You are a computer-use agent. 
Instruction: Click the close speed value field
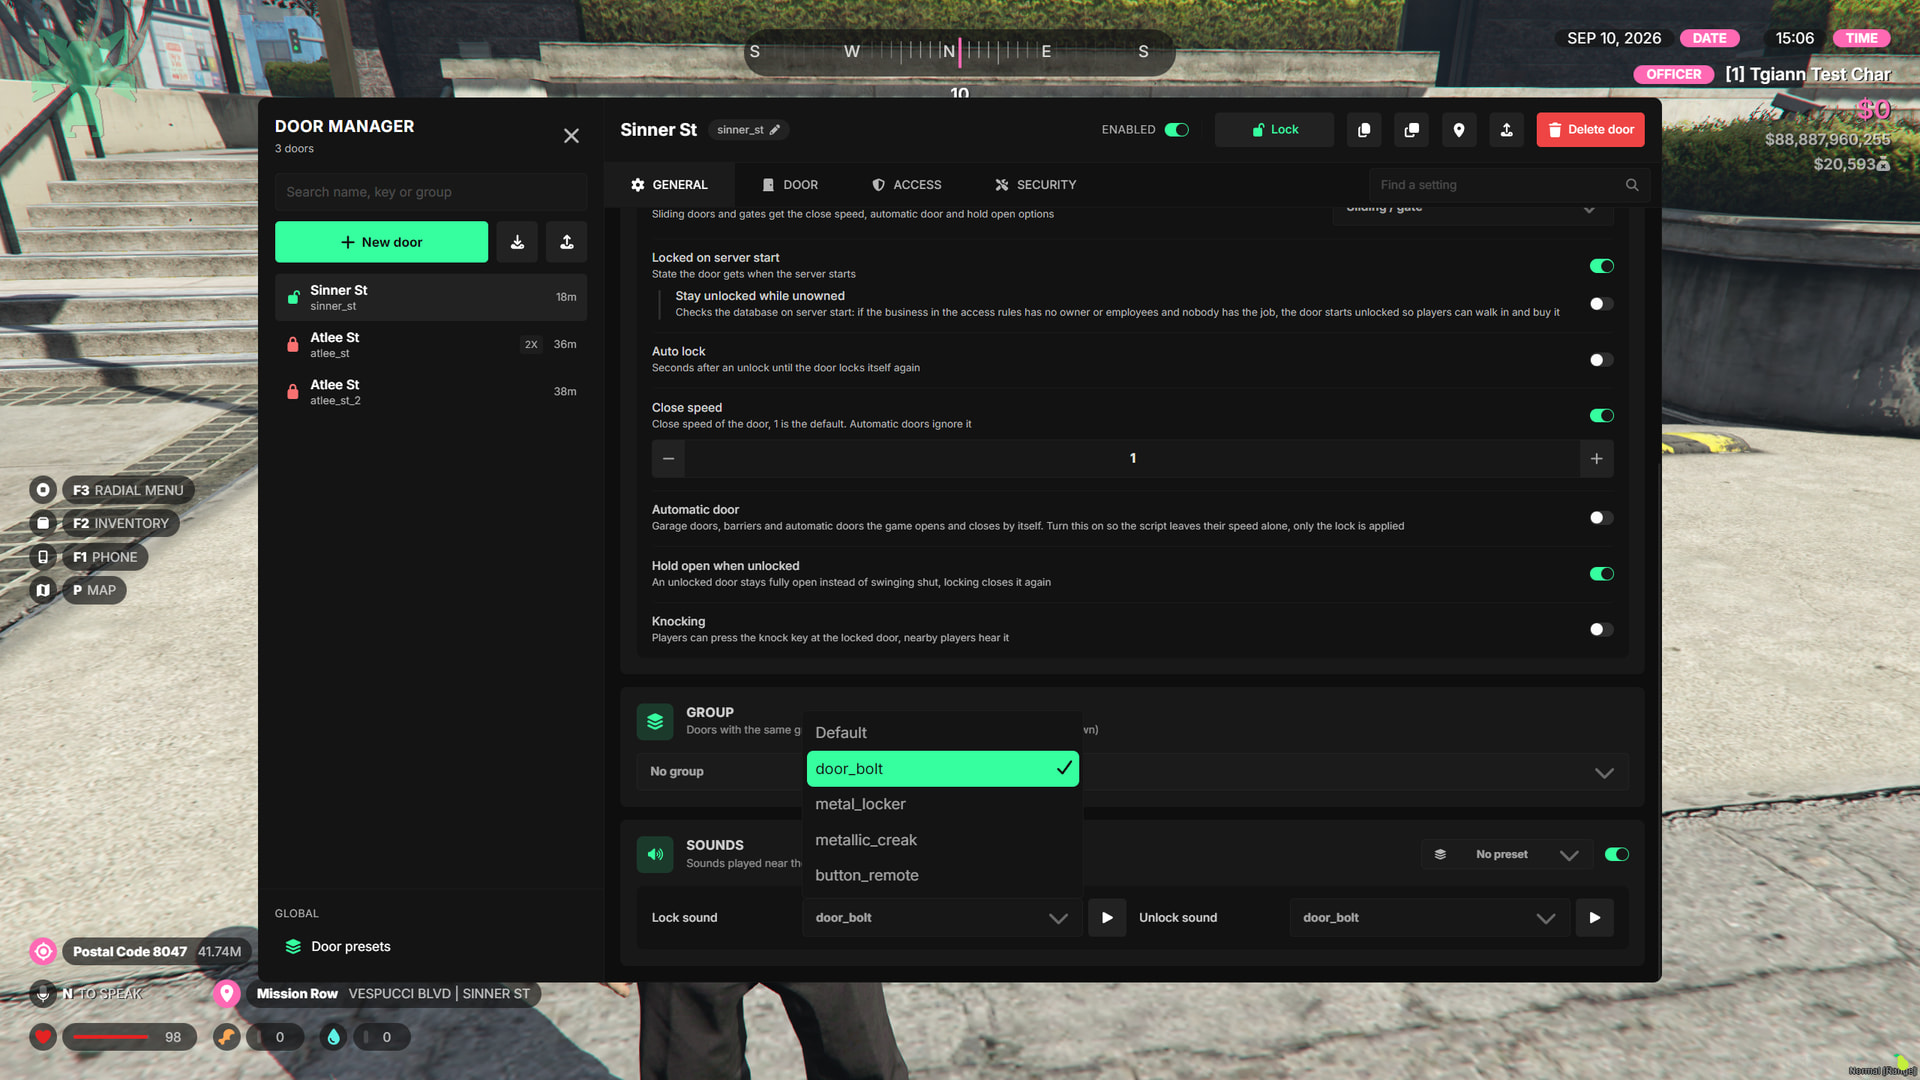1132,458
